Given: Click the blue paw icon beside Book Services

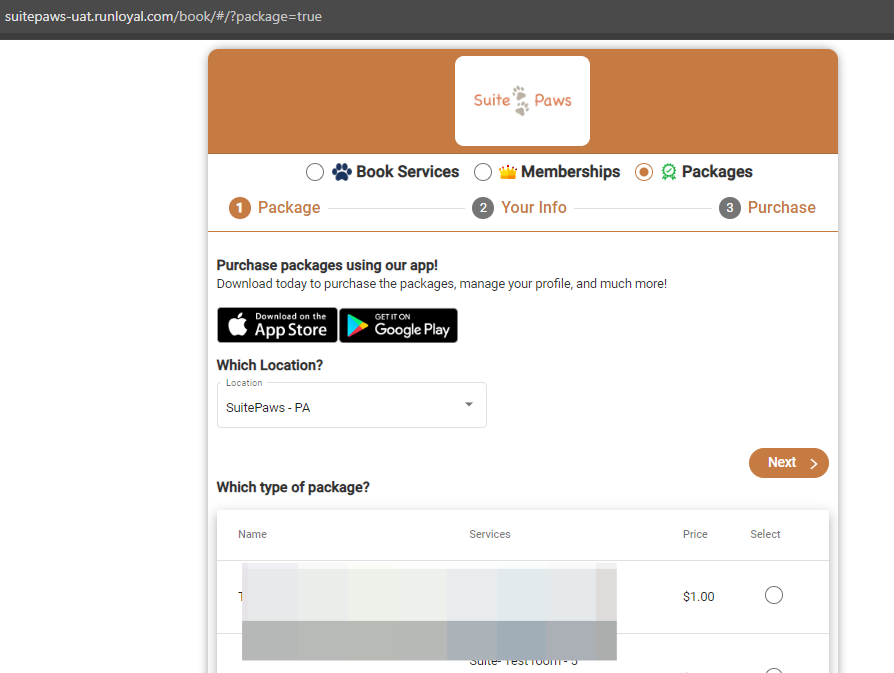Looking at the screenshot, I should [342, 172].
